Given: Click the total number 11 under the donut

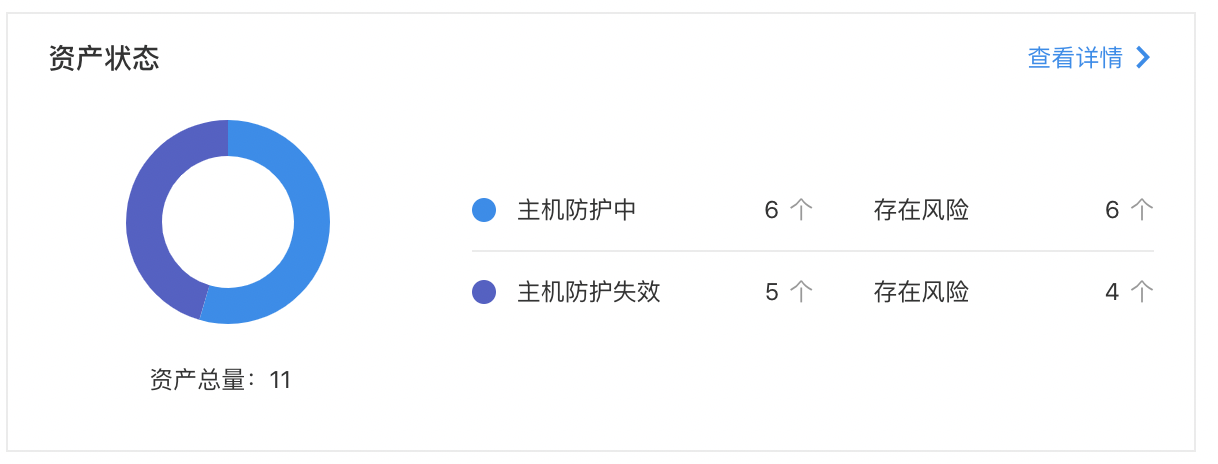Looking at the screenshot, I should pyautogui.click(x=280, y=380).
